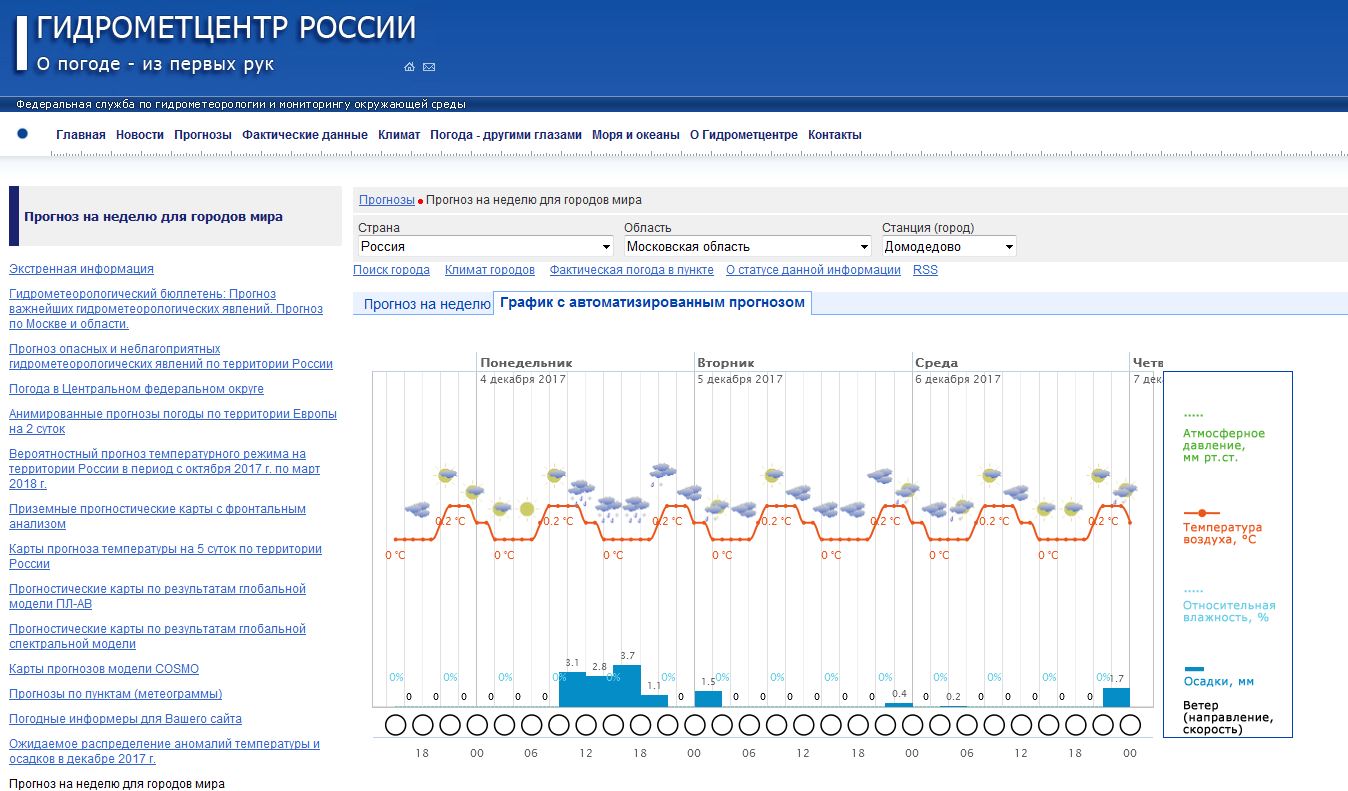Open the О статусе данной информации link

pos(813,270)
